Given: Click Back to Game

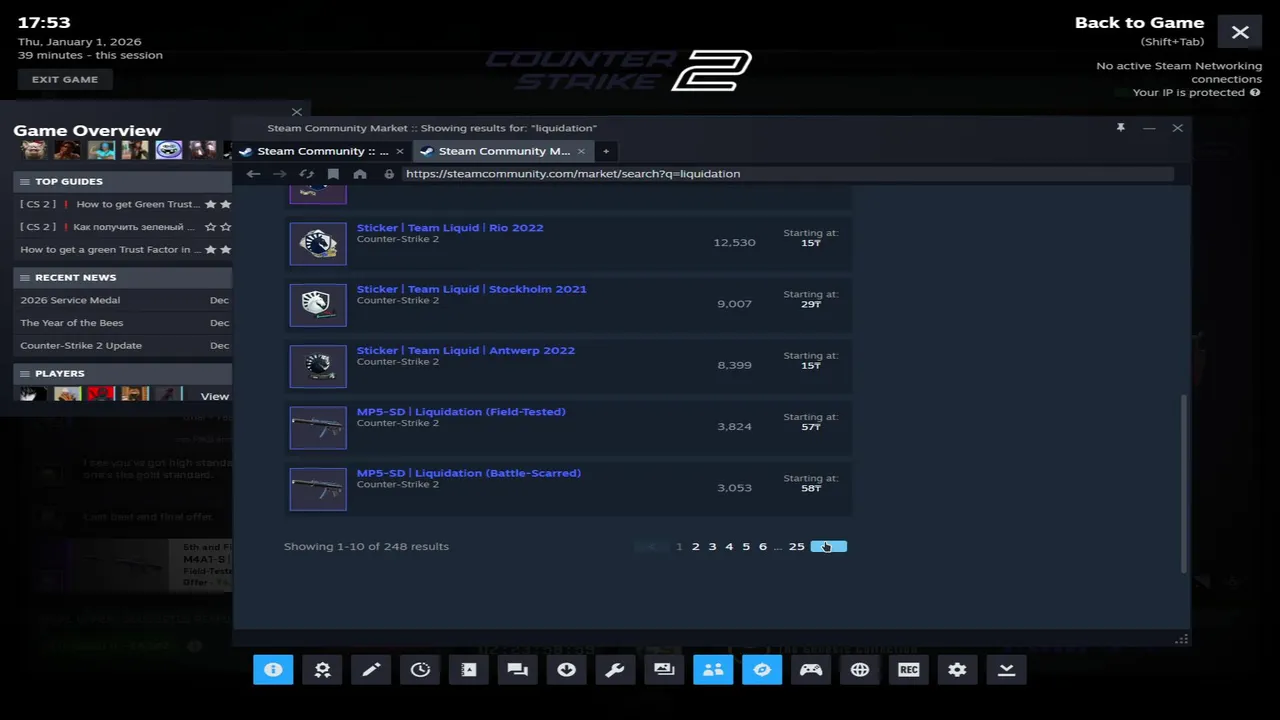Looking at the screenshot, I should click(x=1139, y=23).
